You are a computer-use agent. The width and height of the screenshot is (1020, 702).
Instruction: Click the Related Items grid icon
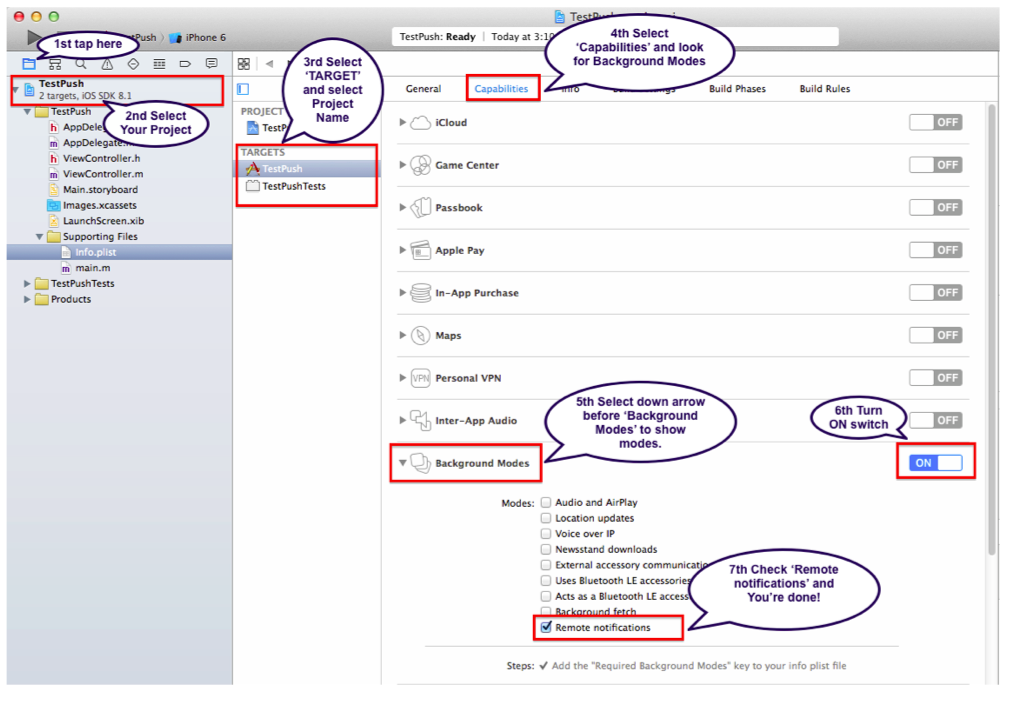244,64
